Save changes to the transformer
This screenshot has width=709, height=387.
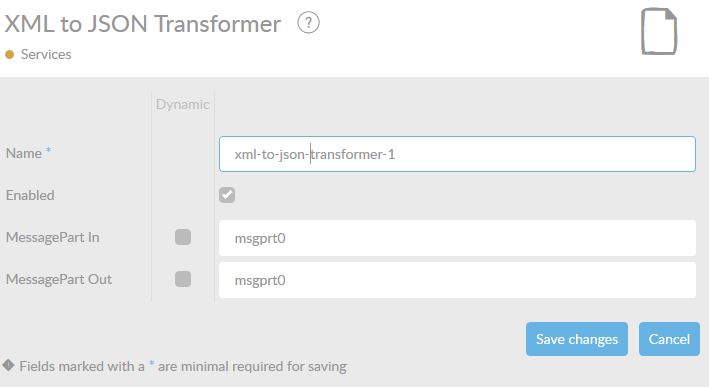click(577, 339)
